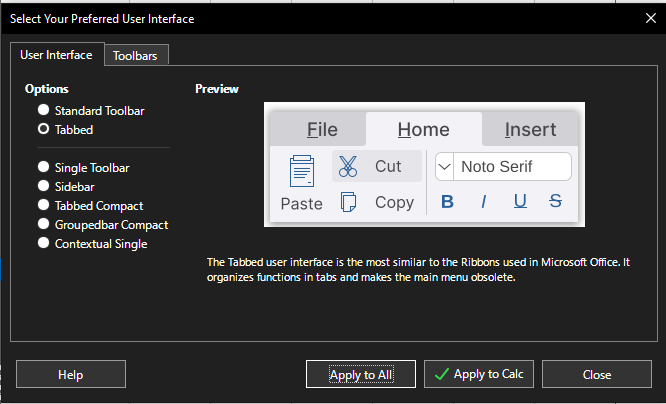The image size is (666, 404).
Task: Click the Italic icon in preview
Action: pyautogui.click(x=483, y=202)
